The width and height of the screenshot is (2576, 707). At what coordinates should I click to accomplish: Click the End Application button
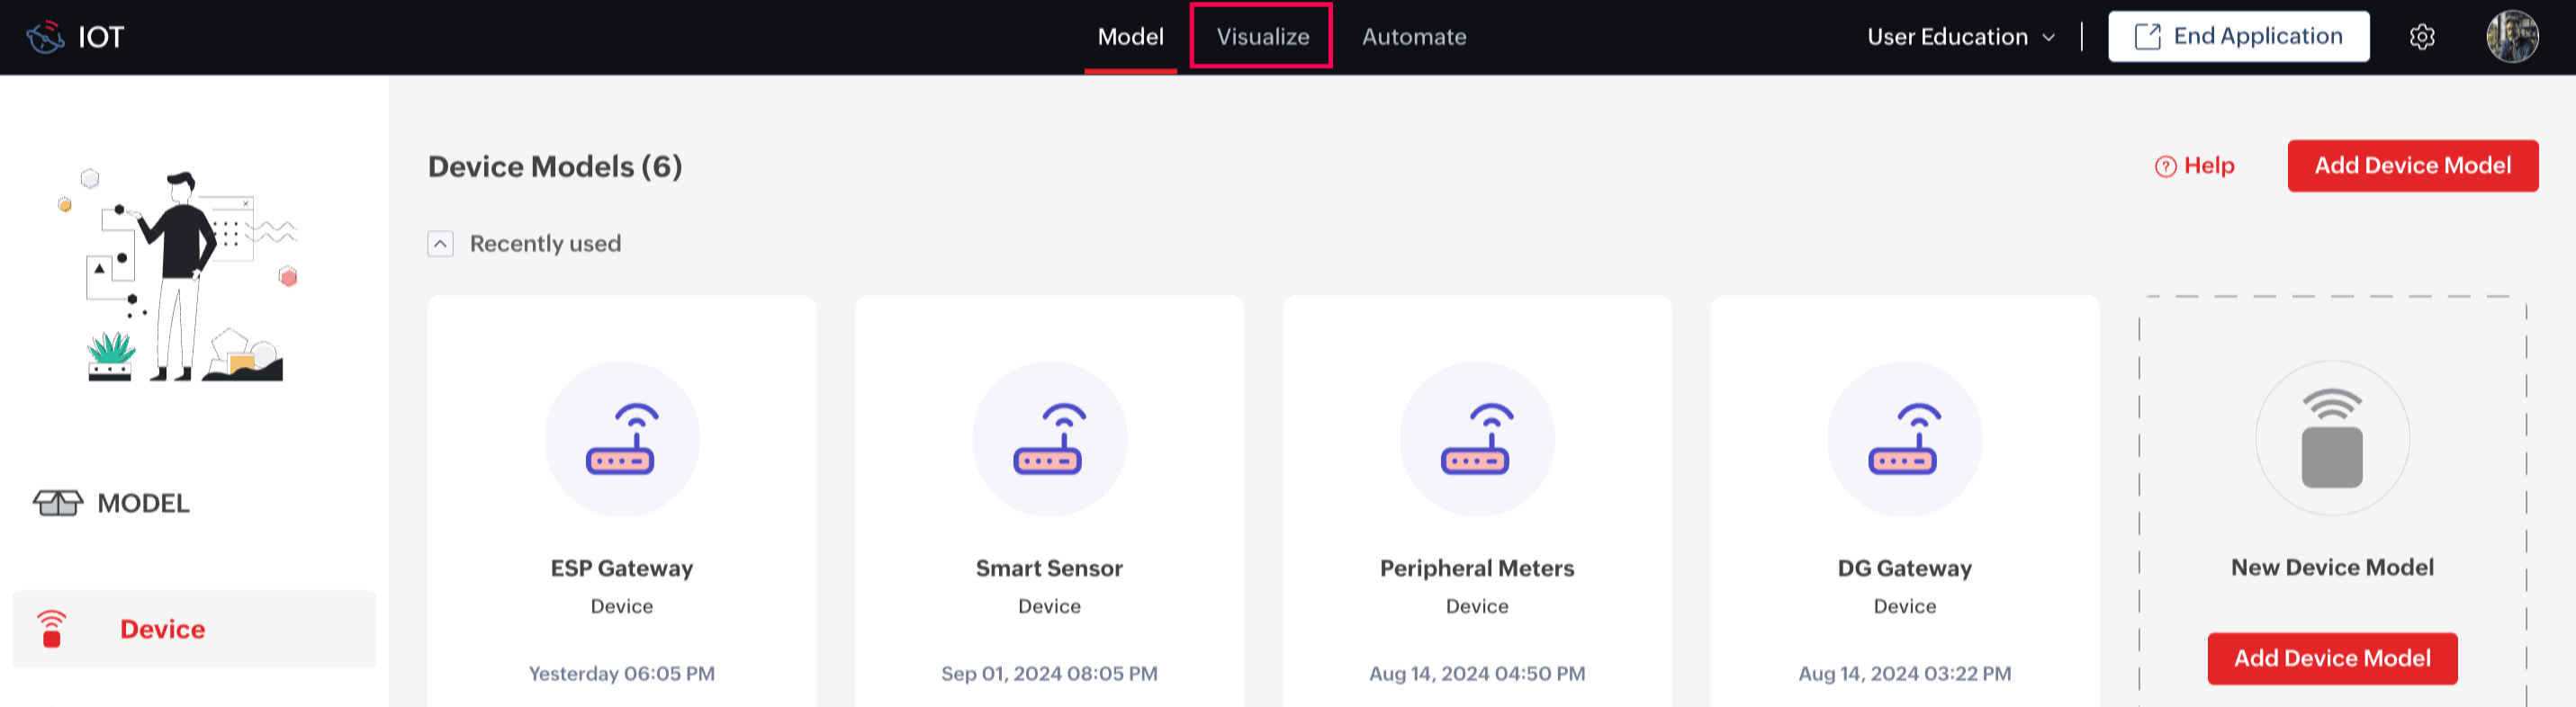coord(2238,37)
